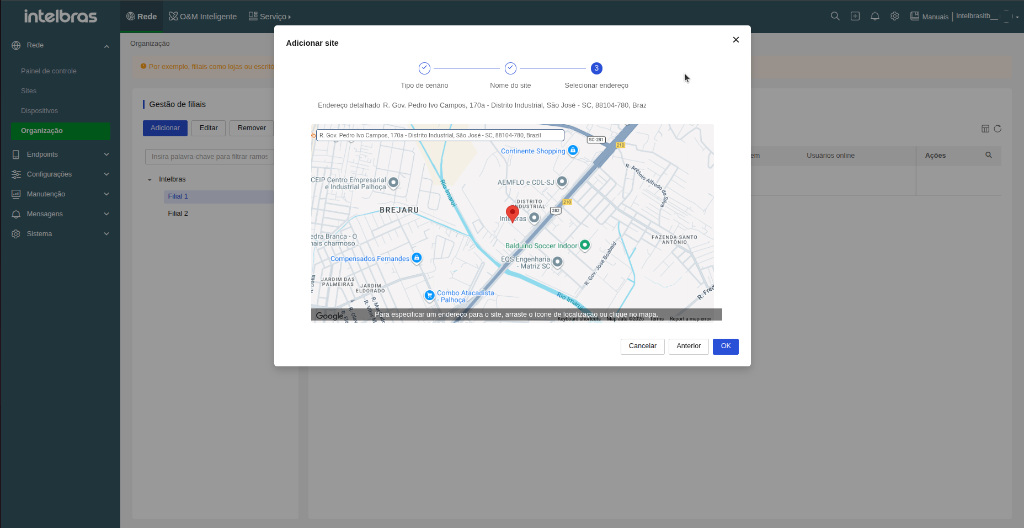Viewport: 1024px width, 528px height.
Task: Switch to O&M Inteligente tab
Action: [203, 16]
